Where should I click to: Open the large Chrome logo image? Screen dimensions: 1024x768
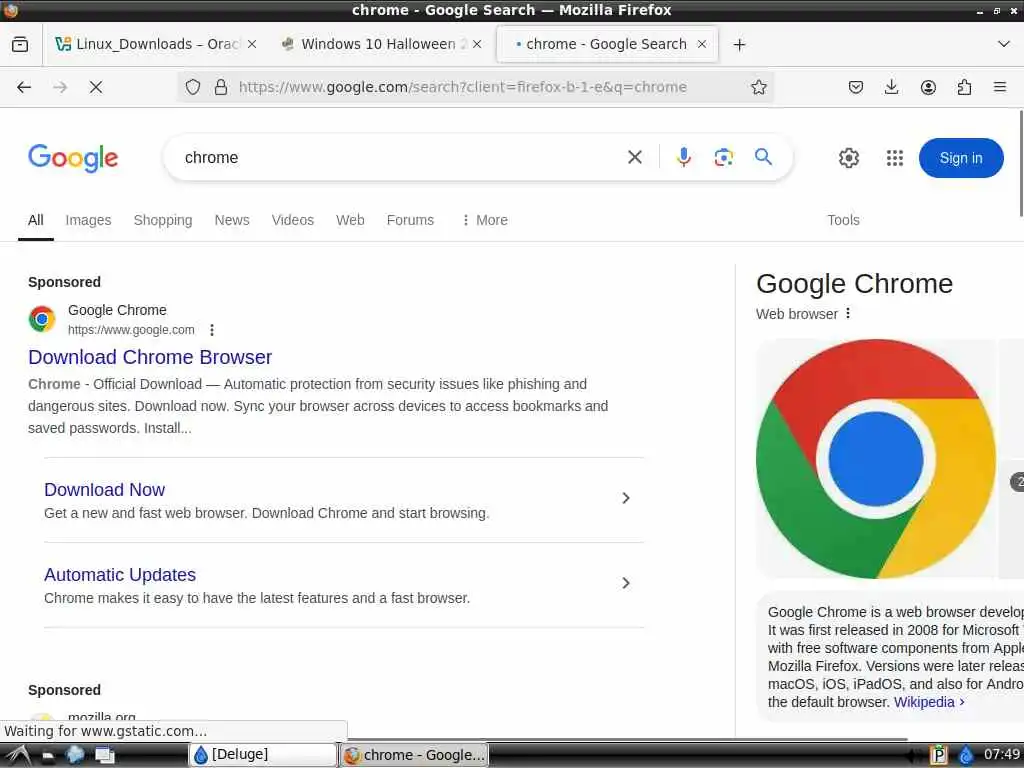[x=876, y=458]
